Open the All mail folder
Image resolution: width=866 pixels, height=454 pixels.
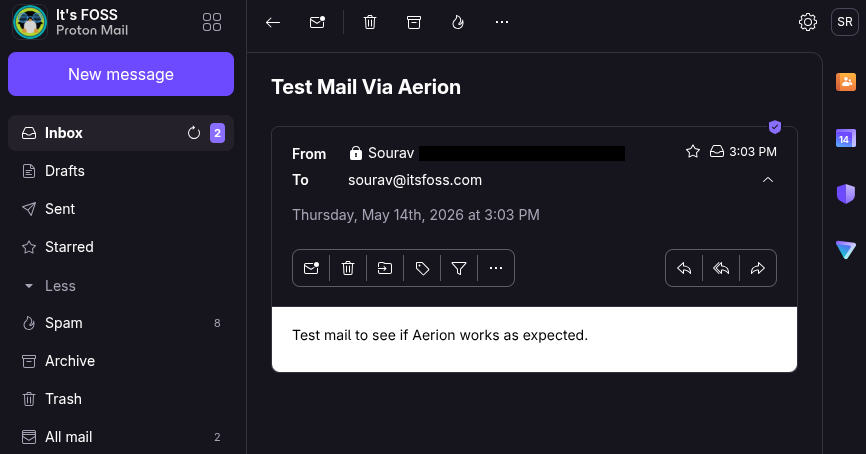tap(121, 437)
